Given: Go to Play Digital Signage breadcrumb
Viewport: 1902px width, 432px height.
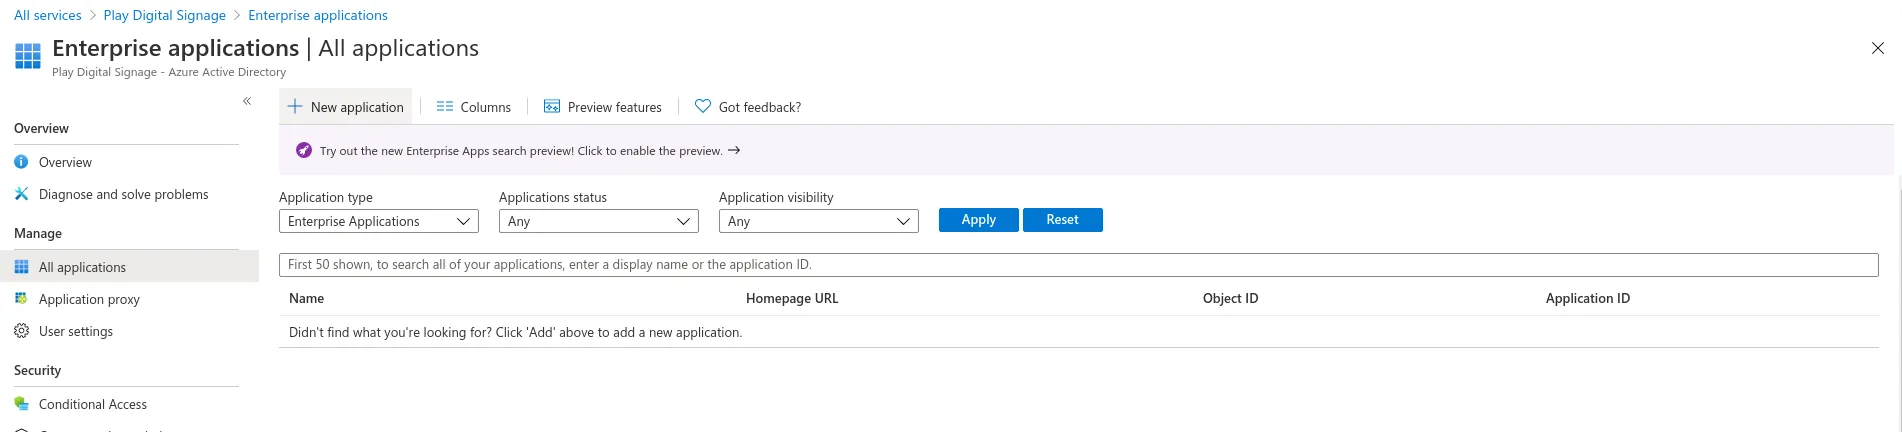Looking at the screenshot, I should point(165,15).
